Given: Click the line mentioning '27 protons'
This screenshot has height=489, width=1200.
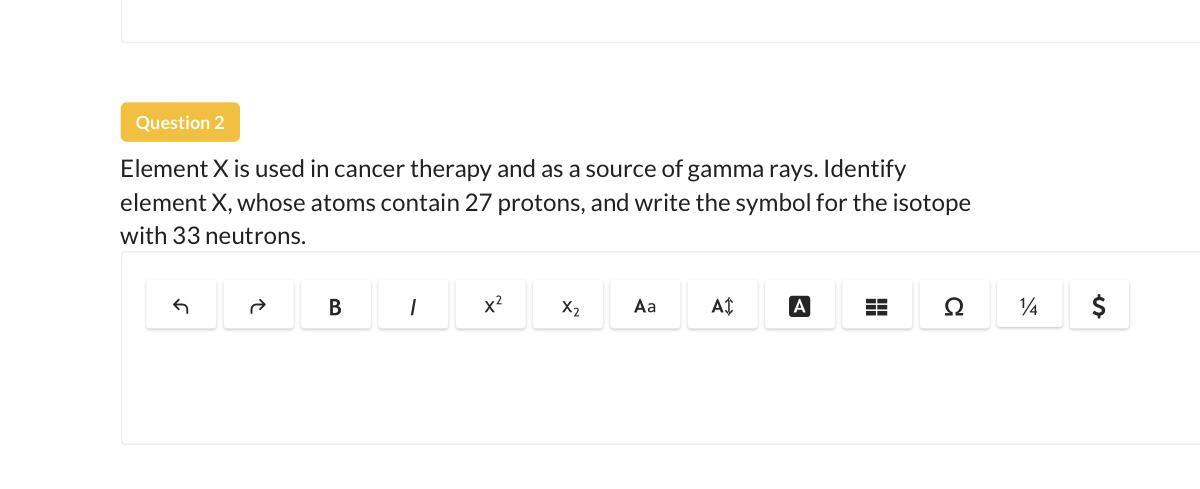Looking at the screenshot, I should pyautogui.click(x=545, y=202).
